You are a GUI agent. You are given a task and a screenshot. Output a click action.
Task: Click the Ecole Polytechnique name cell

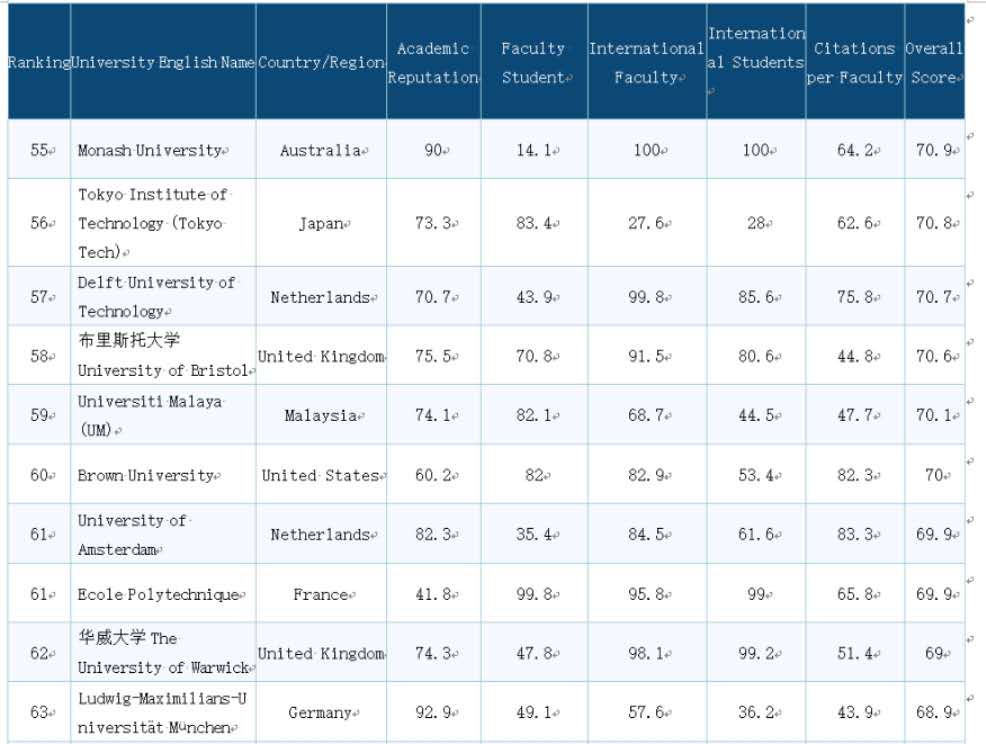pyautogui.click(x=161, y=594)
